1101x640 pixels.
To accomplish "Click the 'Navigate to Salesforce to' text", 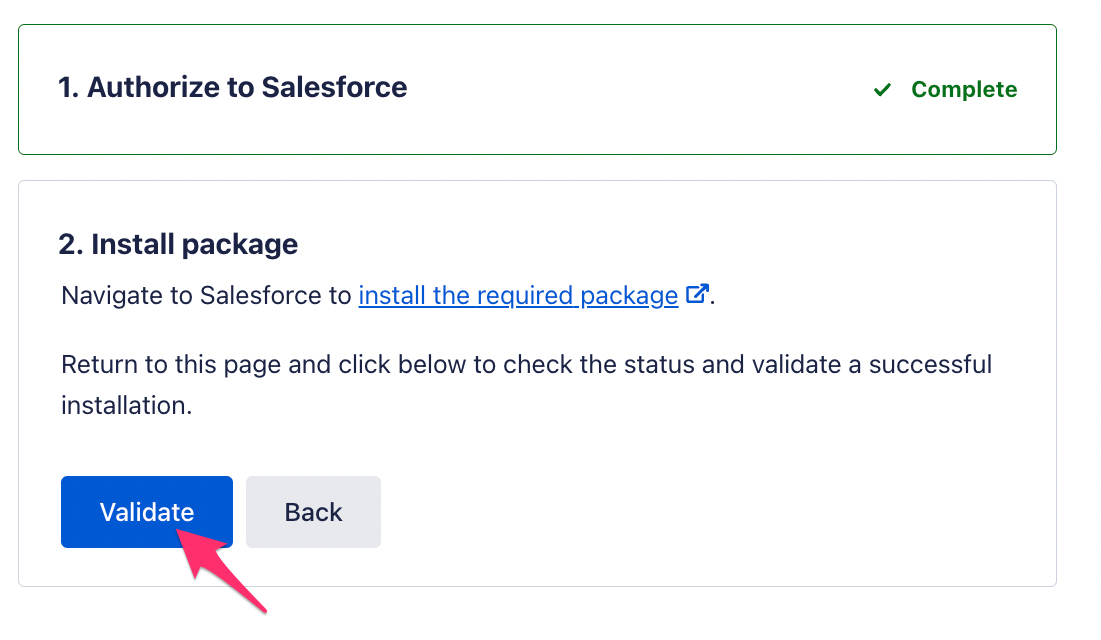I will [206, 295].
